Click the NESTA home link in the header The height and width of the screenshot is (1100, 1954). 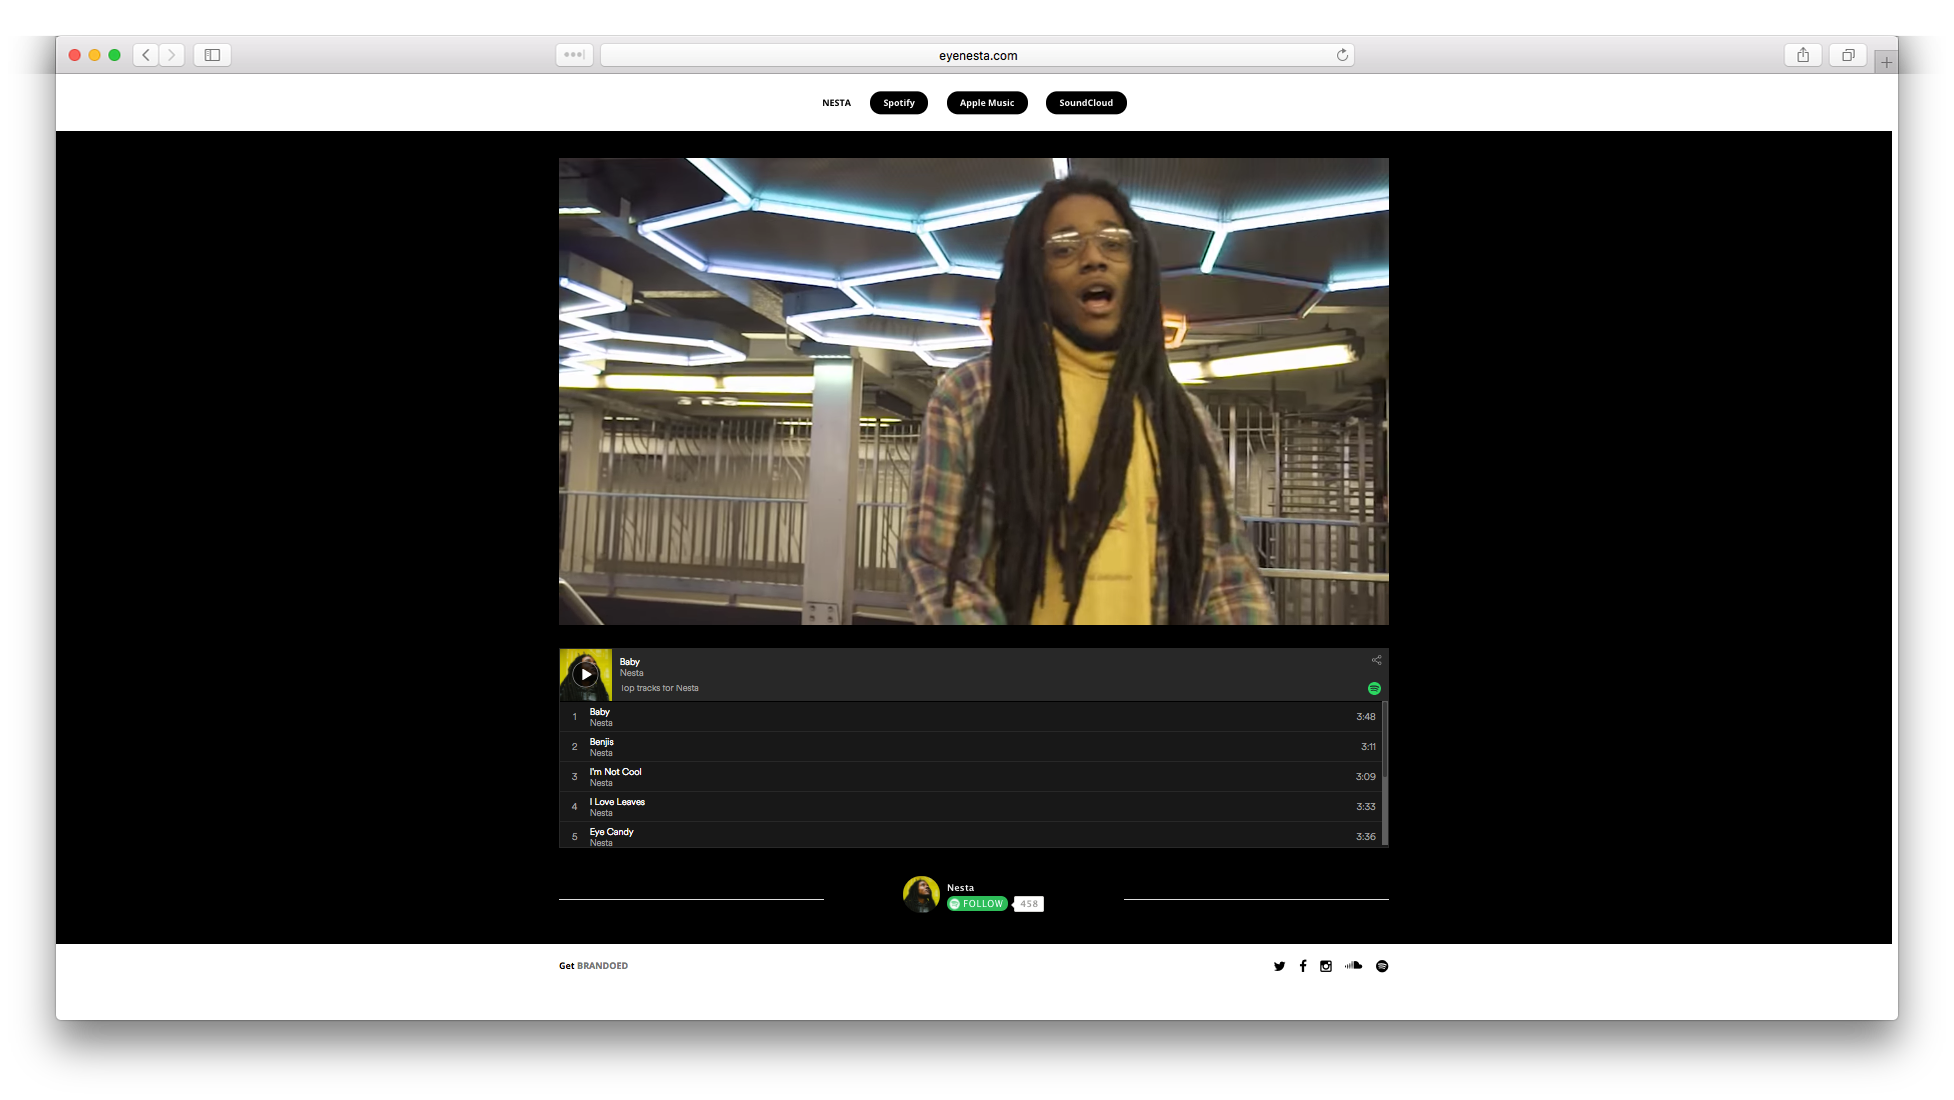(x=836, y=102)
